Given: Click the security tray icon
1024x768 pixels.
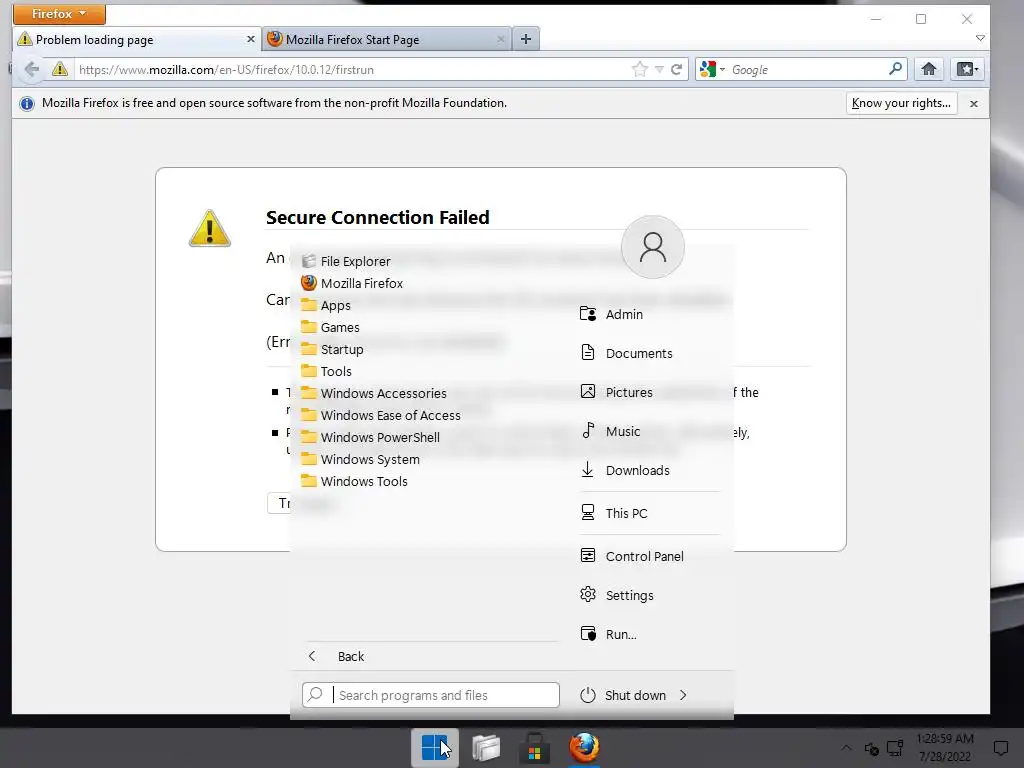Looking at the screenshot, I should click(x=871, y=748).
